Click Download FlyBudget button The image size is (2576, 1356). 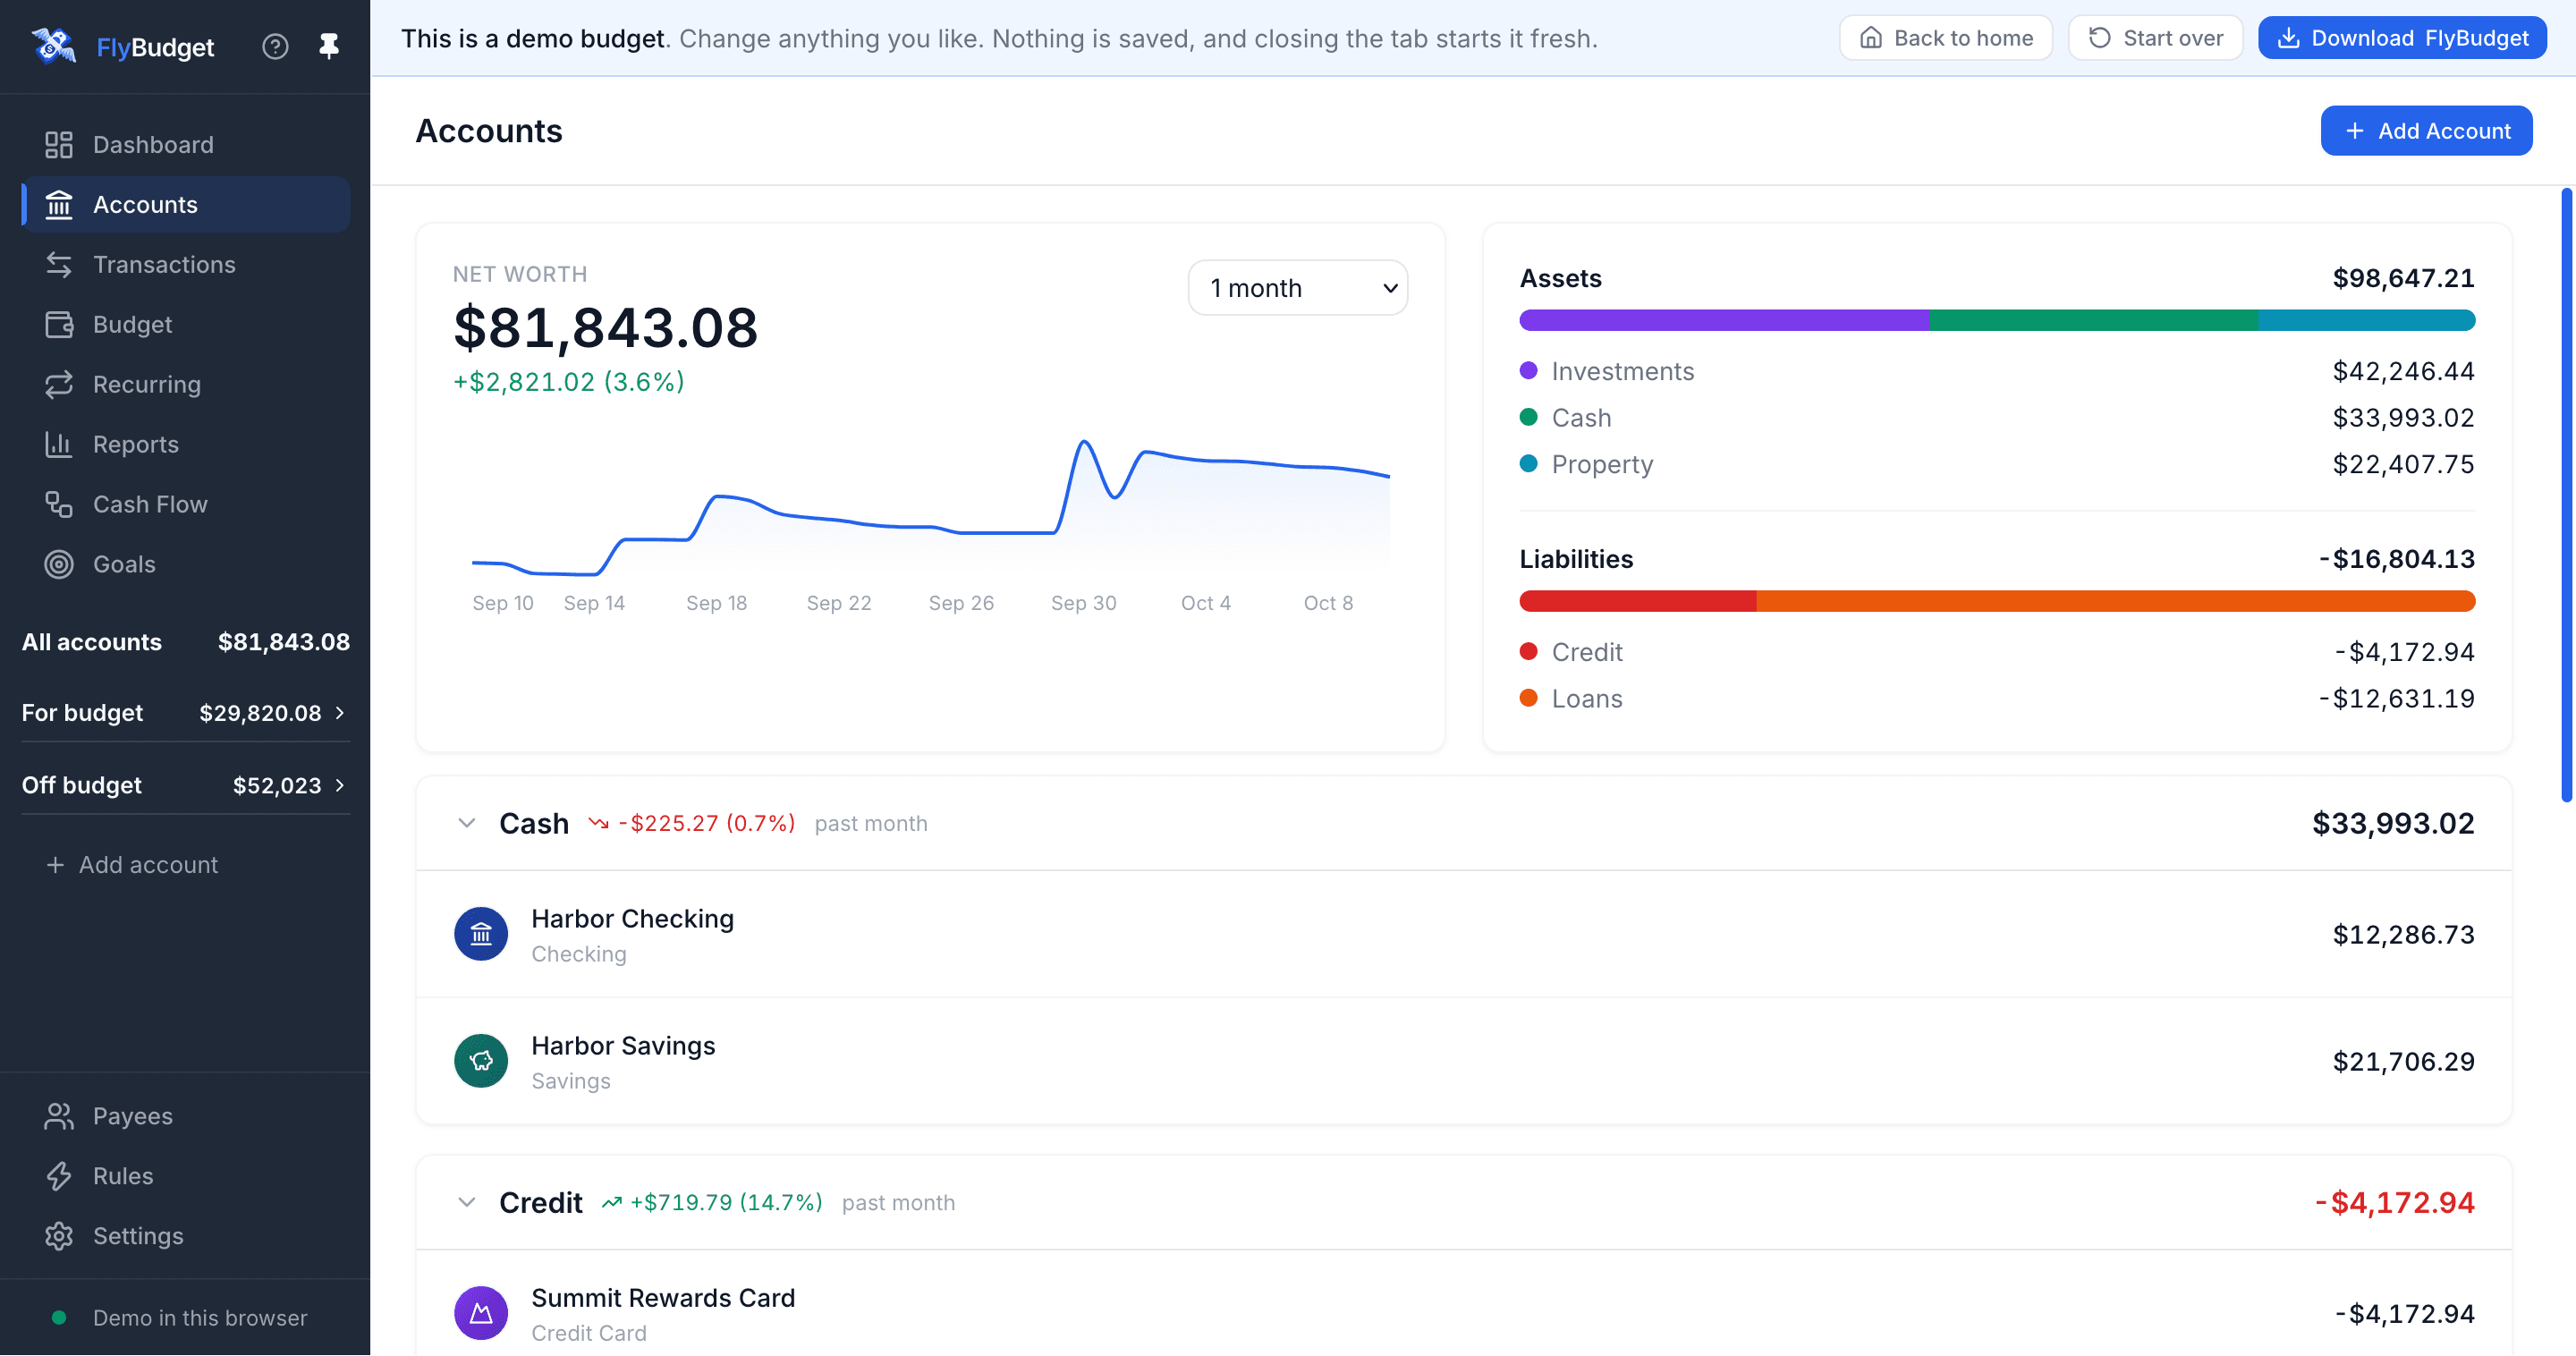pyautogui.click(x=2402, y=38)
